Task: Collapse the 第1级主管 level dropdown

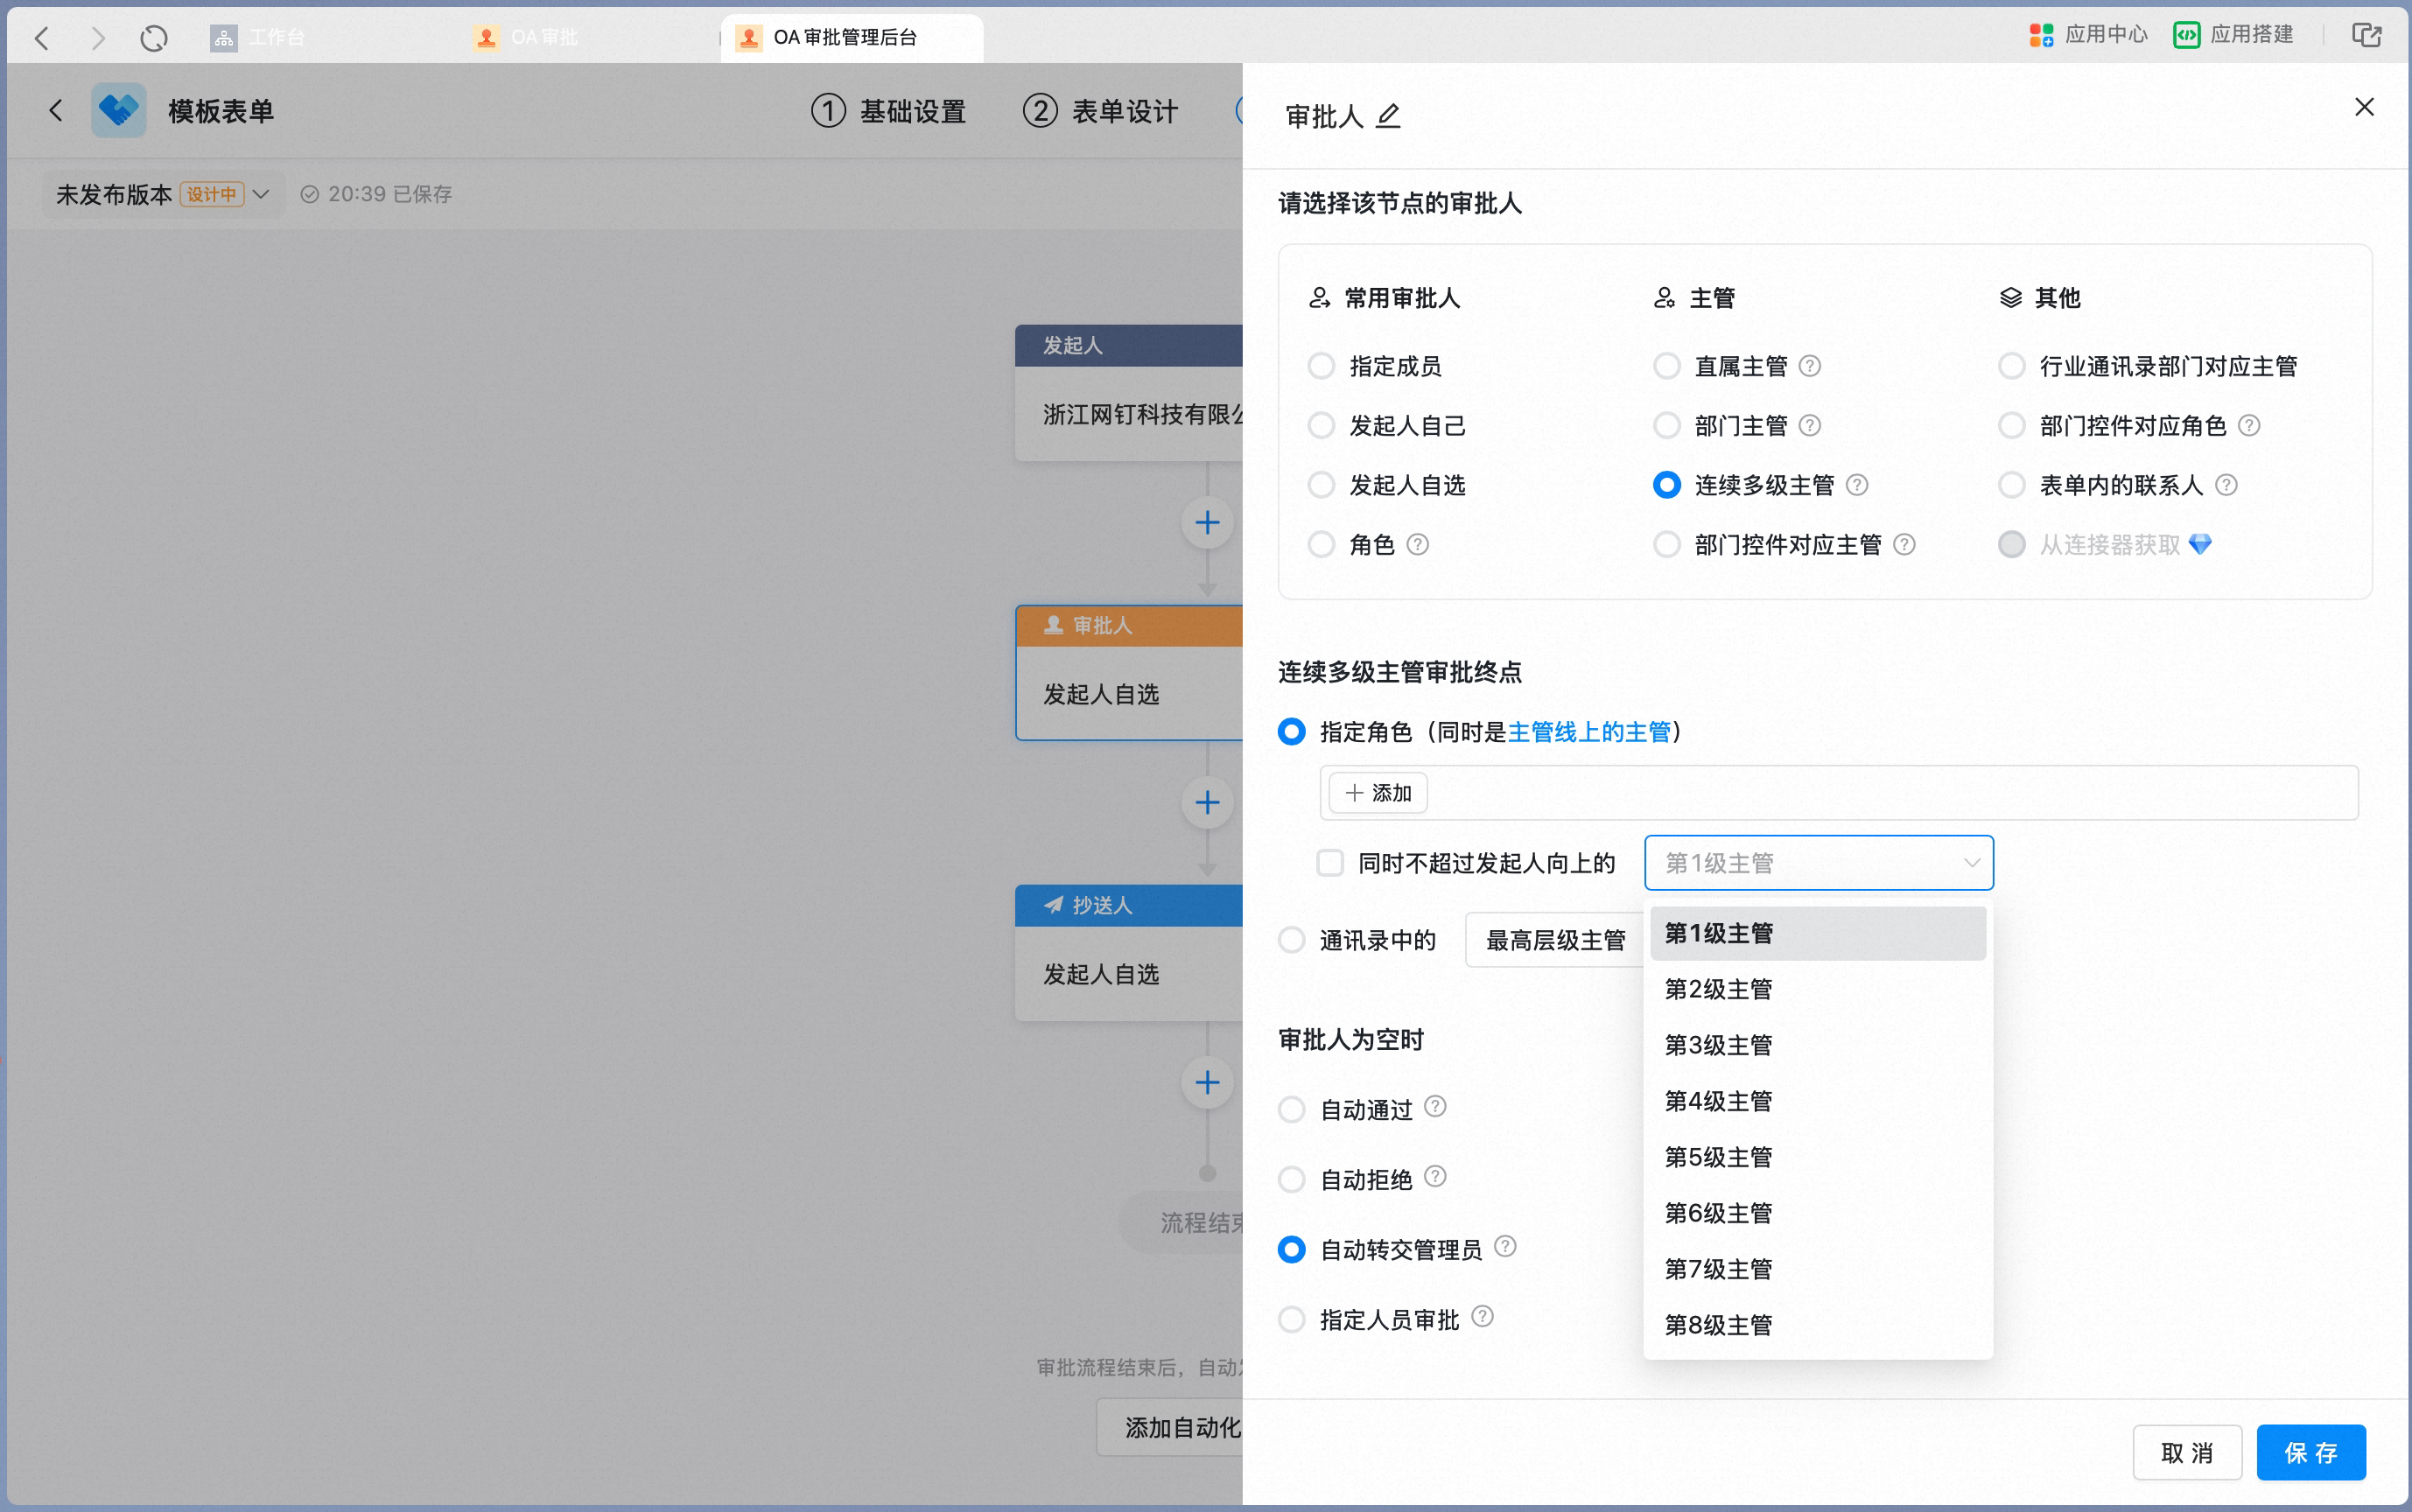Action: pyautogui.click(x=1818, y=863)
